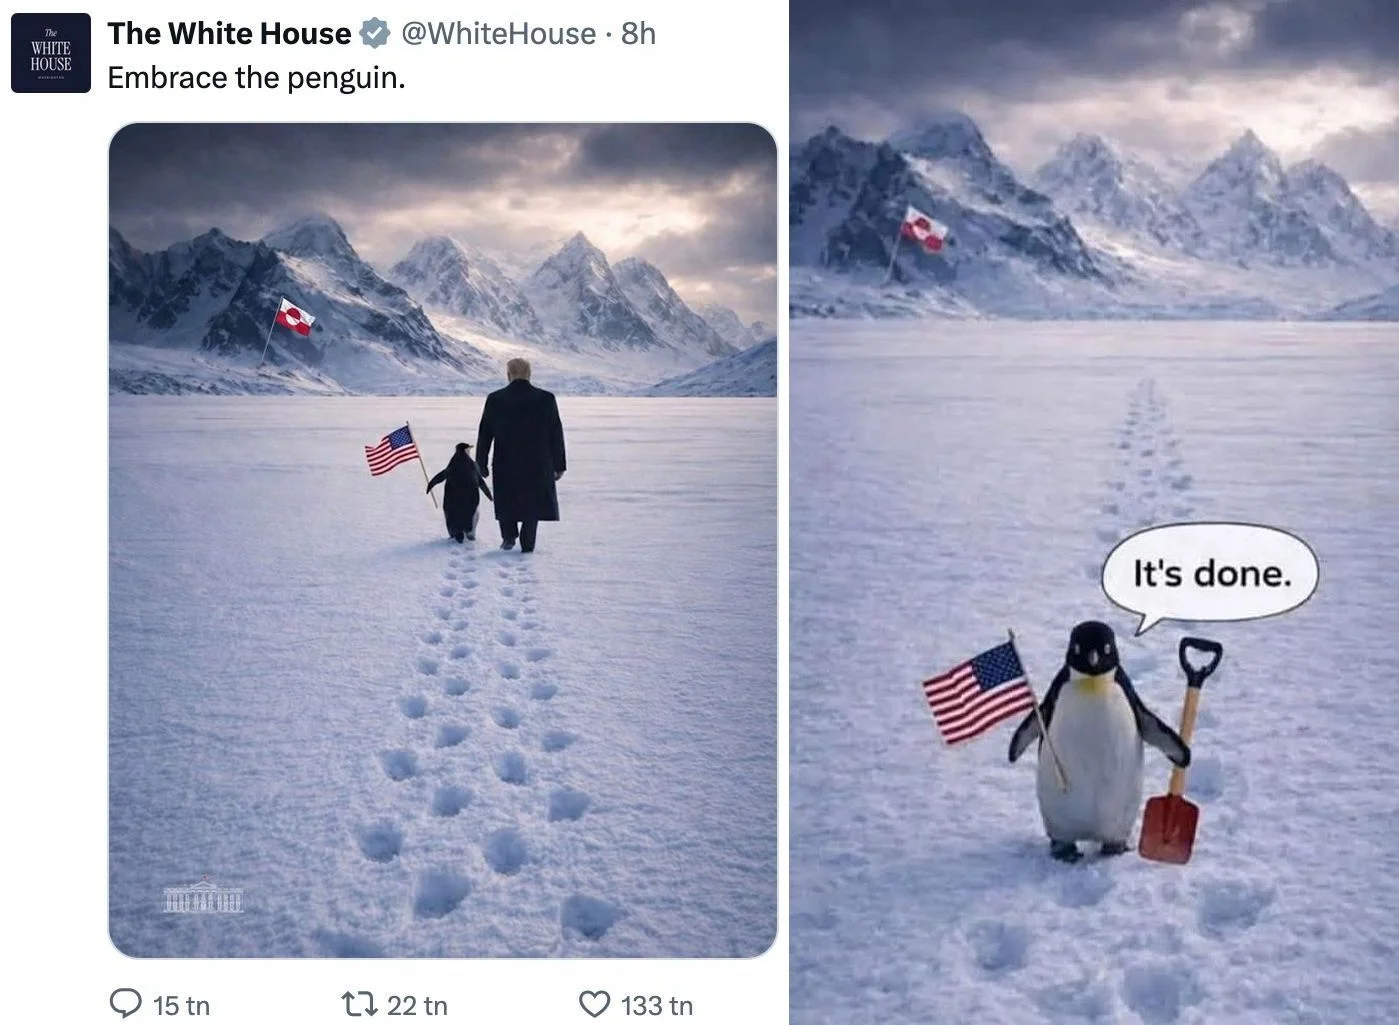Click the "Embrace the penguin." tweet text
This screenshot has width=1399, height=1025.
[256, 77]
